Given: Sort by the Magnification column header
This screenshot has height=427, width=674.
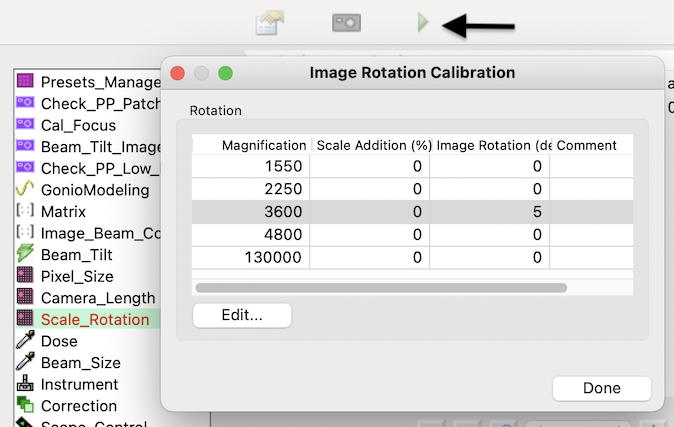Looking at the screenshot, I should tap(263, 145).
